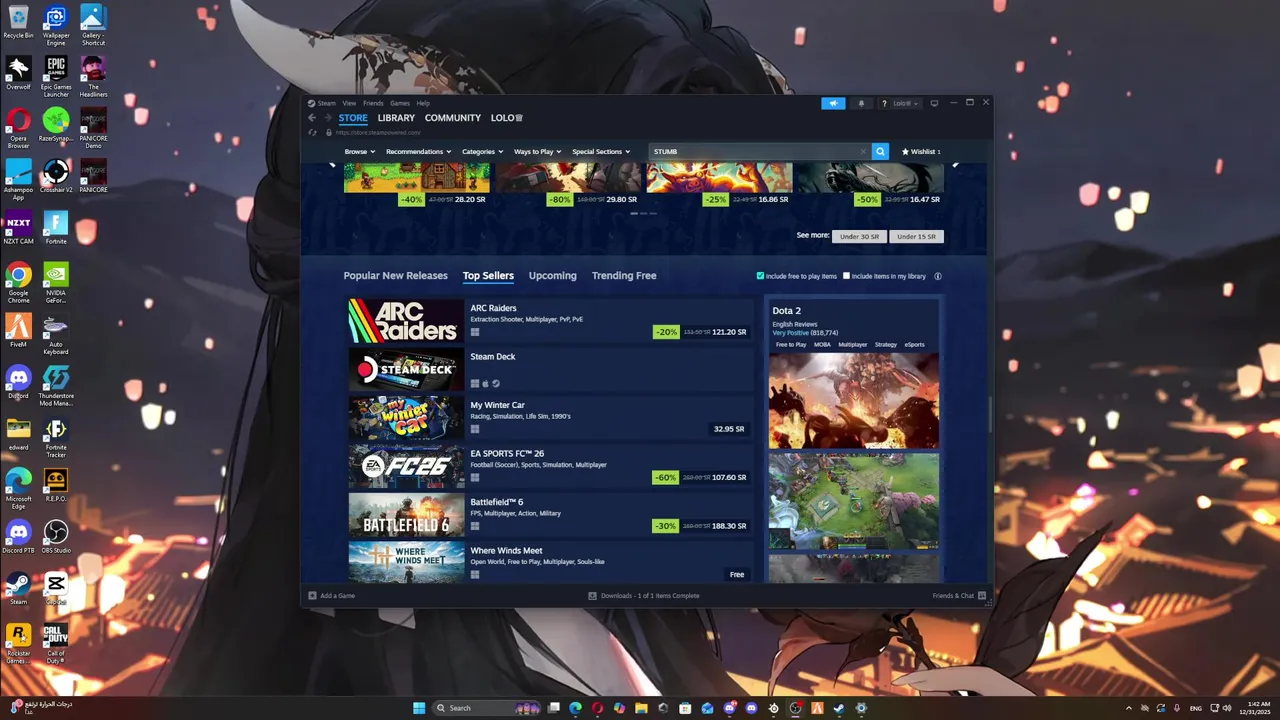Click the next arrow of specials carousel
The height and width of the screenshot is (720, 1280).
956,165
